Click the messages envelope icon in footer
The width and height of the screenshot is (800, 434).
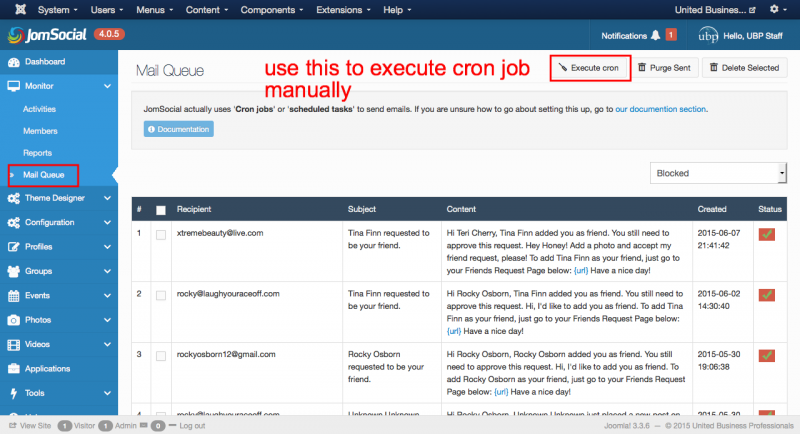[143, 425]
